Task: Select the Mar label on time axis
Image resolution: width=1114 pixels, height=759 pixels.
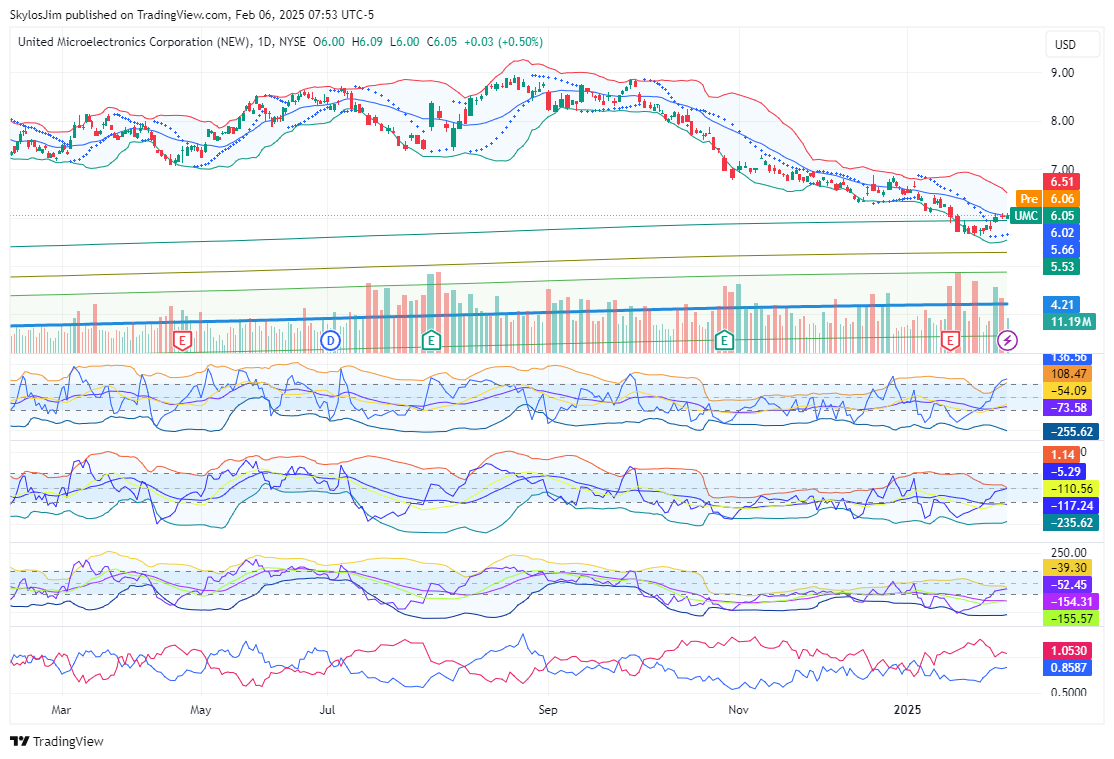Action: click(x=62, y=710)
